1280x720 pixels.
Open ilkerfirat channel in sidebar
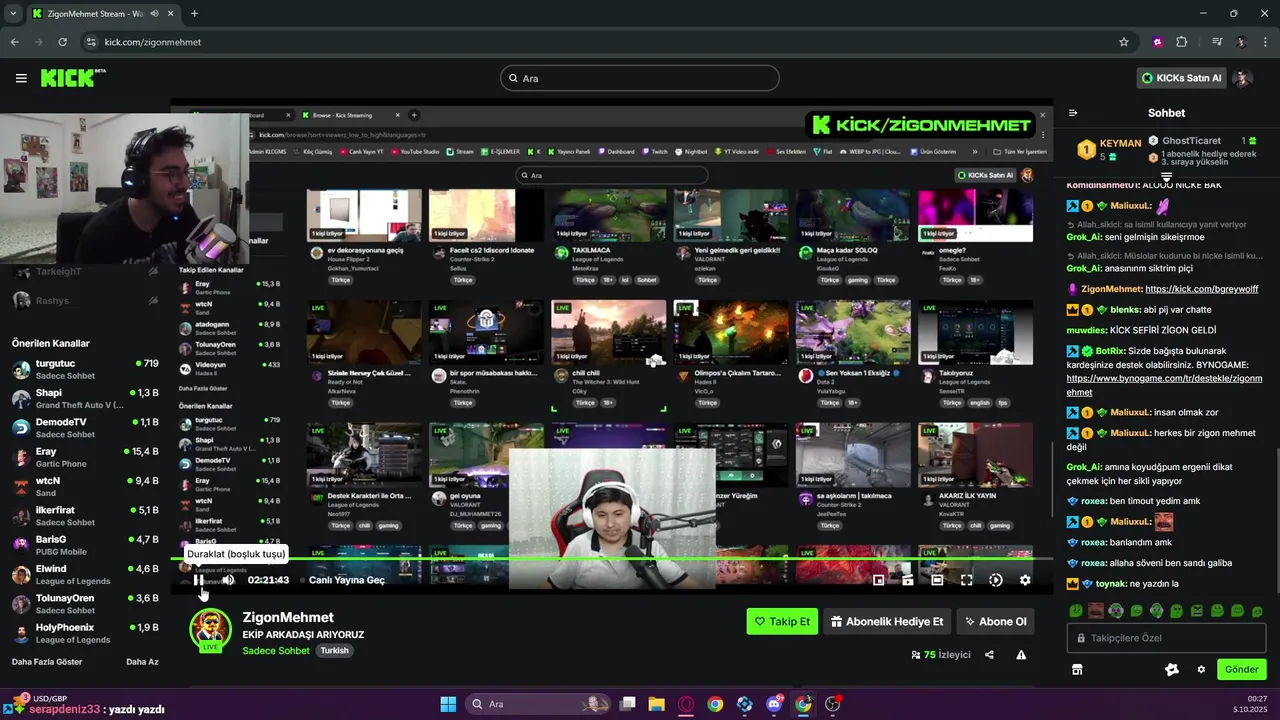coord(85,516)
